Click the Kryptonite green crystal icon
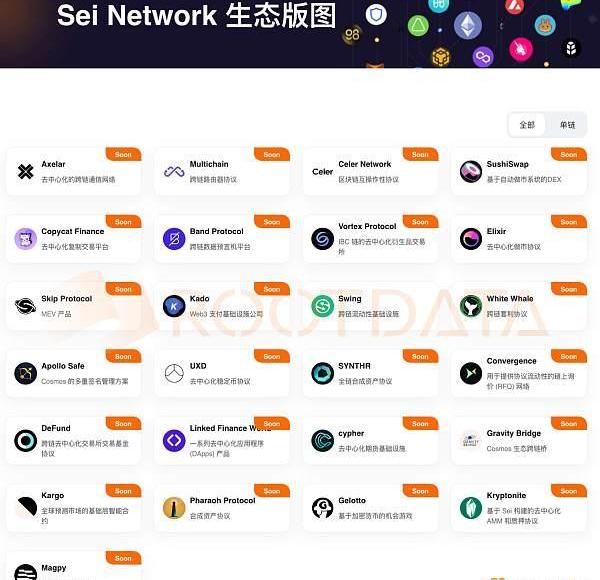The height and width of the screenshot is (580, 600). (471, 508)
